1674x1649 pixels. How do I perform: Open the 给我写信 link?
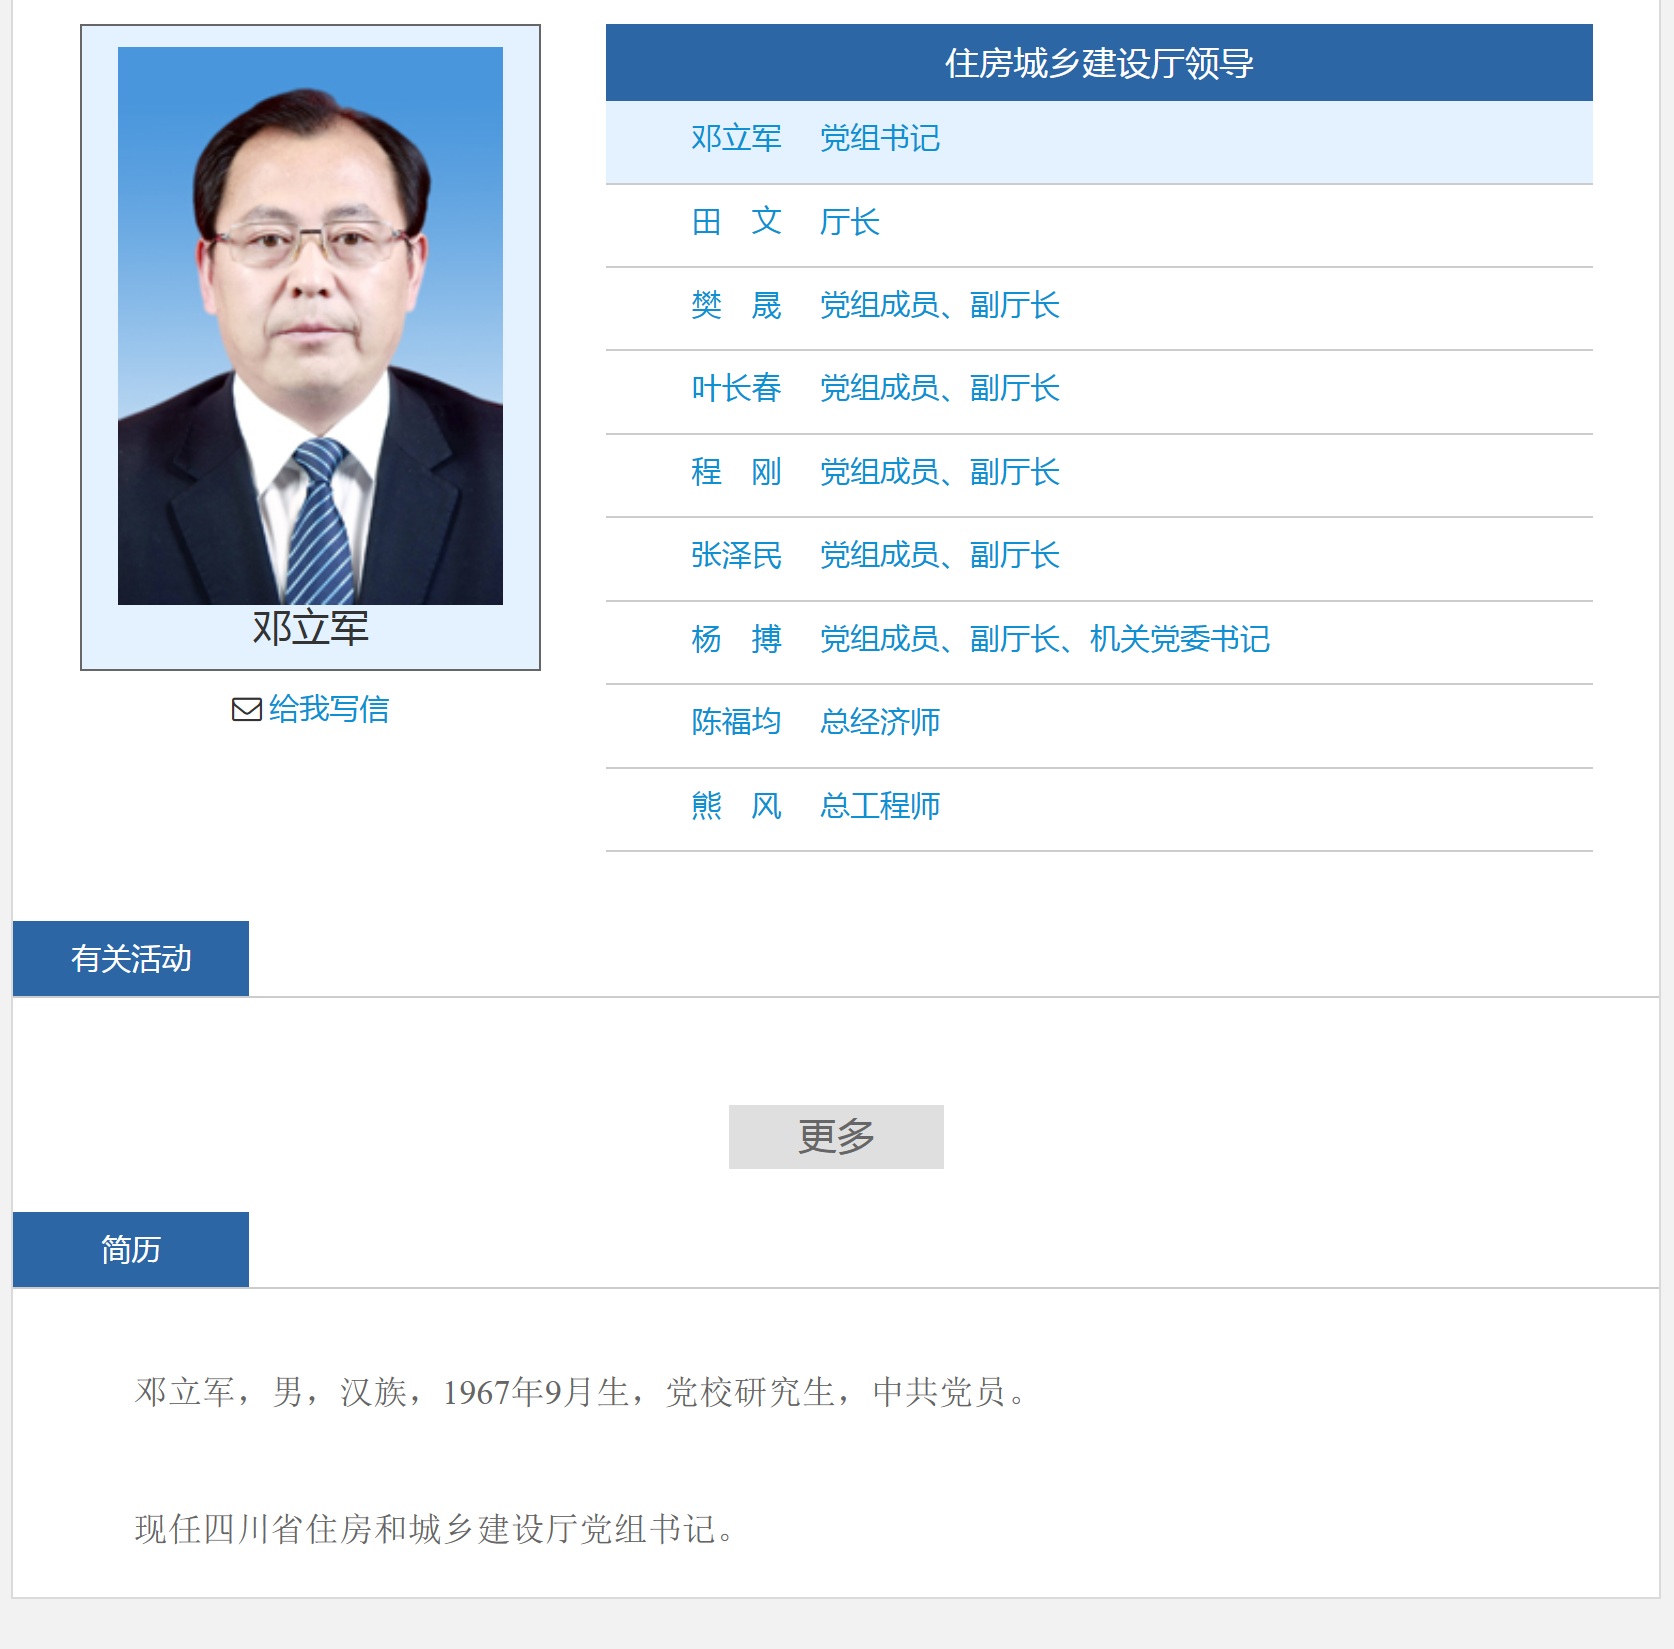pyautogui.click(x=328, y=709)
